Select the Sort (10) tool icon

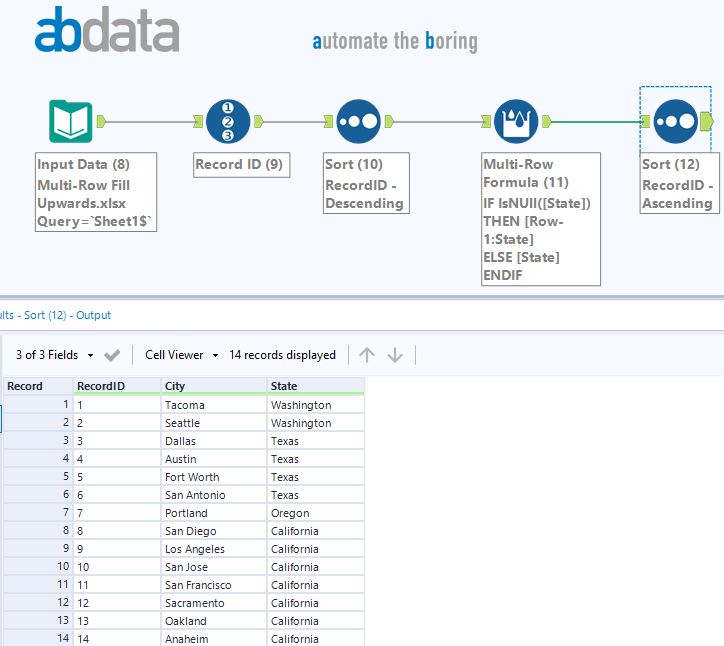[x=358, y=121]
